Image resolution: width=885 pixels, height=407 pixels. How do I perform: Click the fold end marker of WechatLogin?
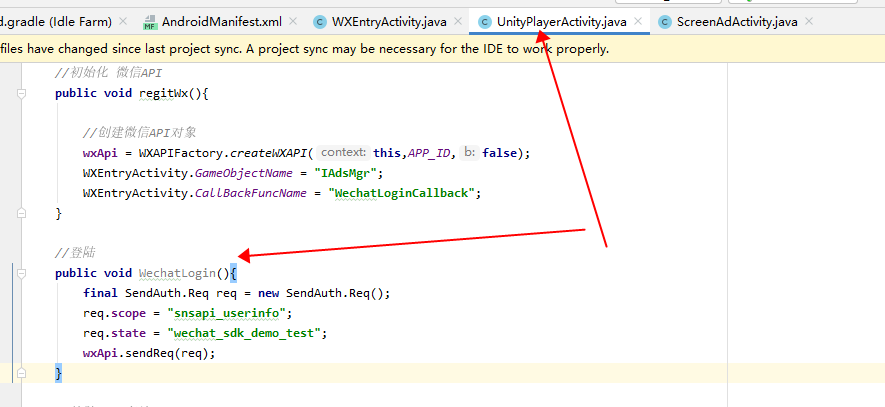coord(21,373)
